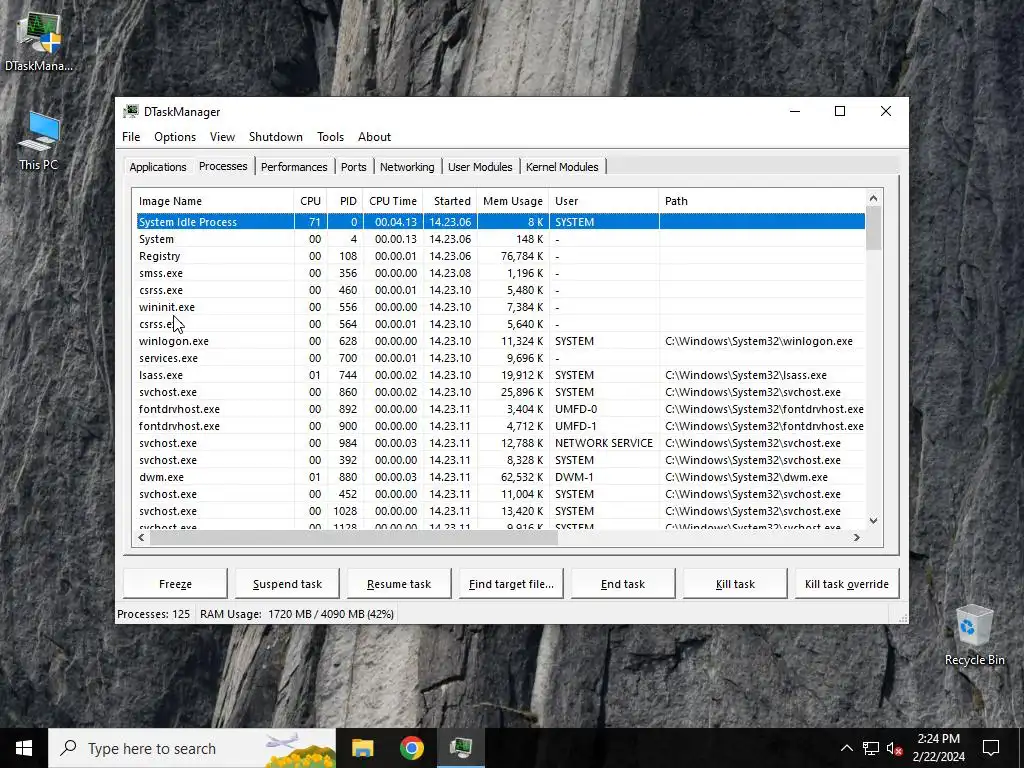Sort by the Path column header
Viewport: 1024px width, 768px height.
(x=761, y=201)
